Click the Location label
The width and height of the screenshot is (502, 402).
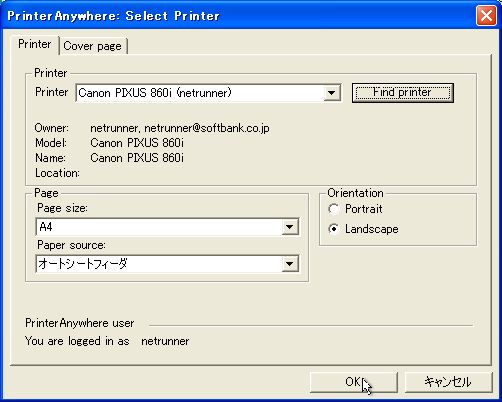[57, 173]
